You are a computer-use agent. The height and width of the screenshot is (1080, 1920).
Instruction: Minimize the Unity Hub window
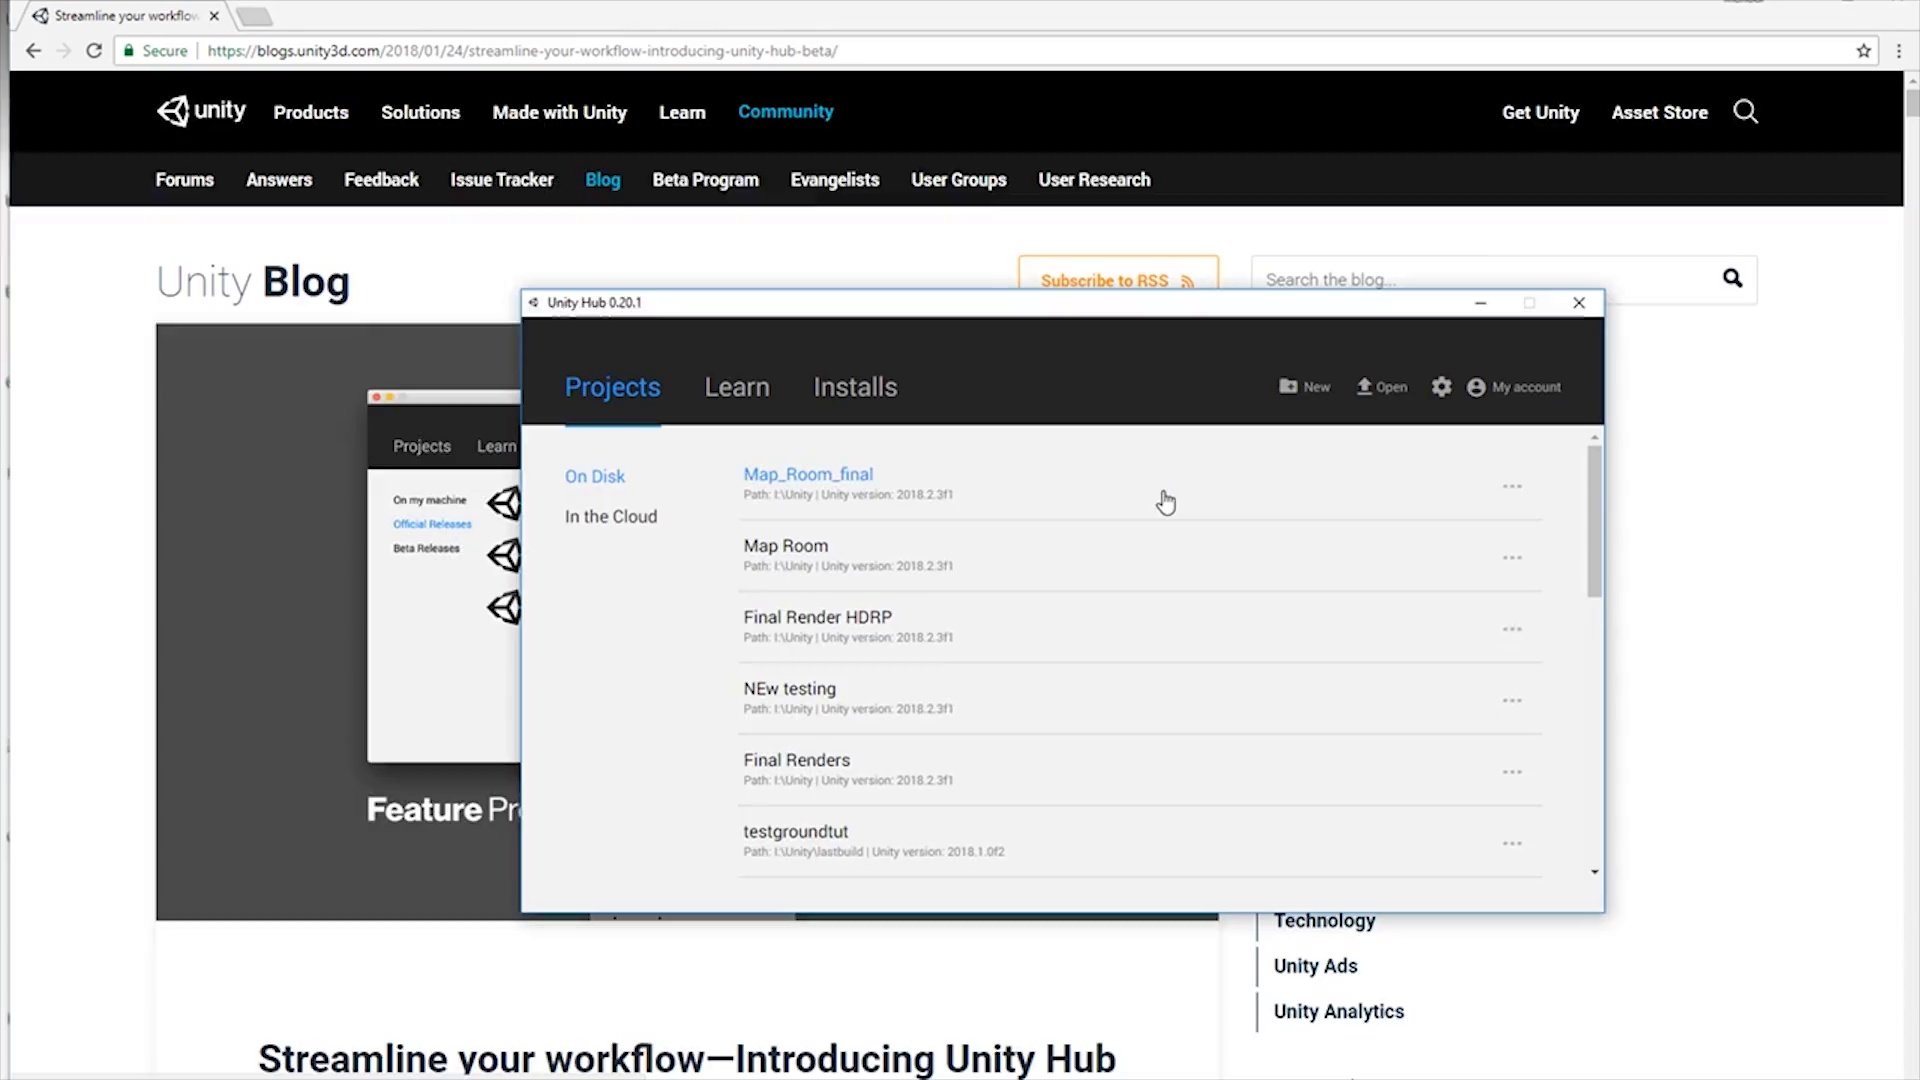[x=1480, y=303]
